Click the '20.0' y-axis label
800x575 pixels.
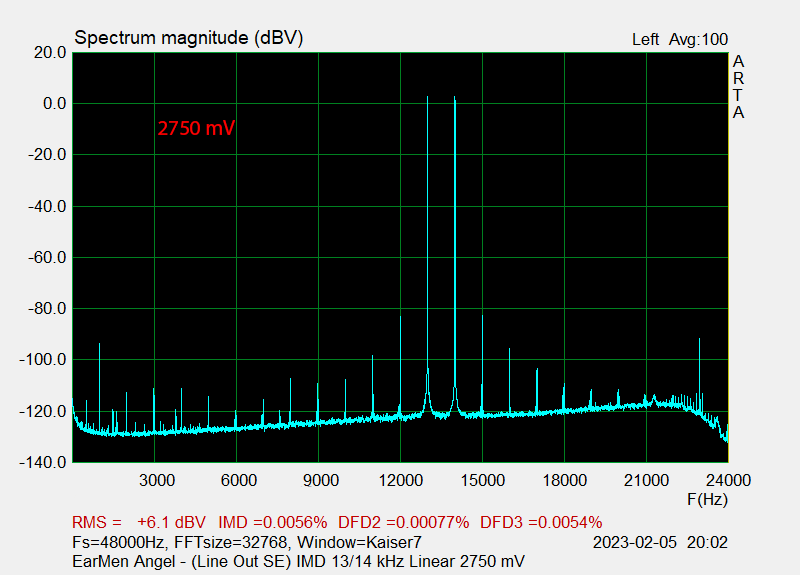(x=50, y=53)
